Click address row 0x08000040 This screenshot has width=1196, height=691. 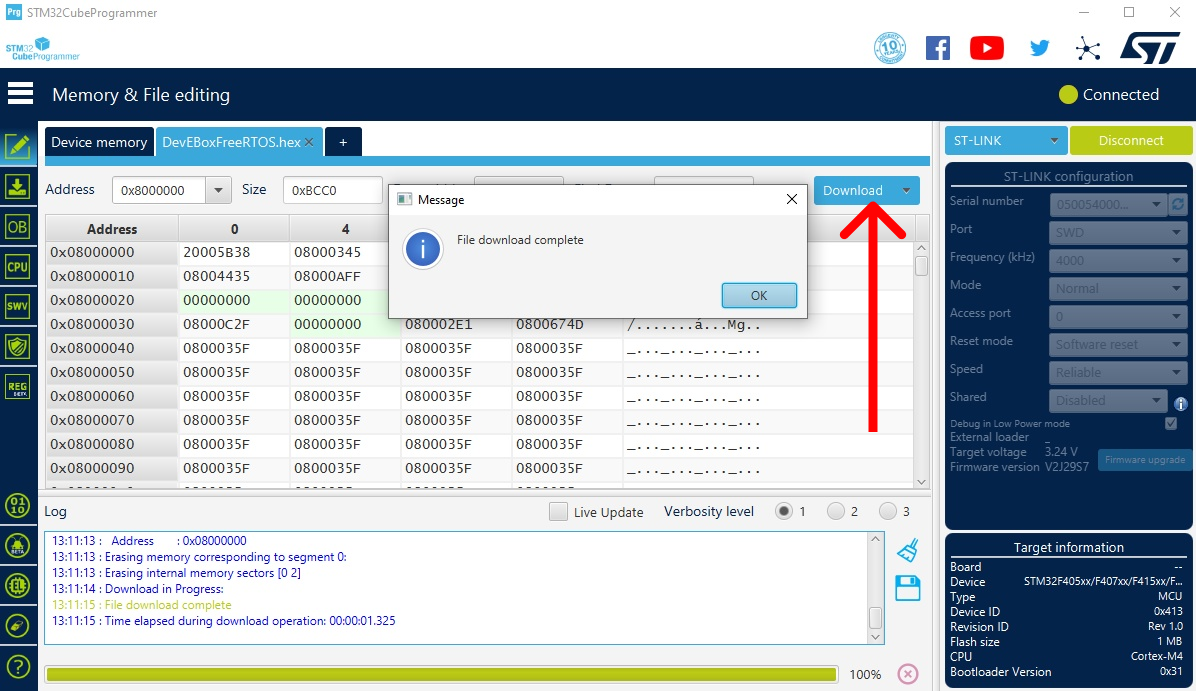(479, 349)
